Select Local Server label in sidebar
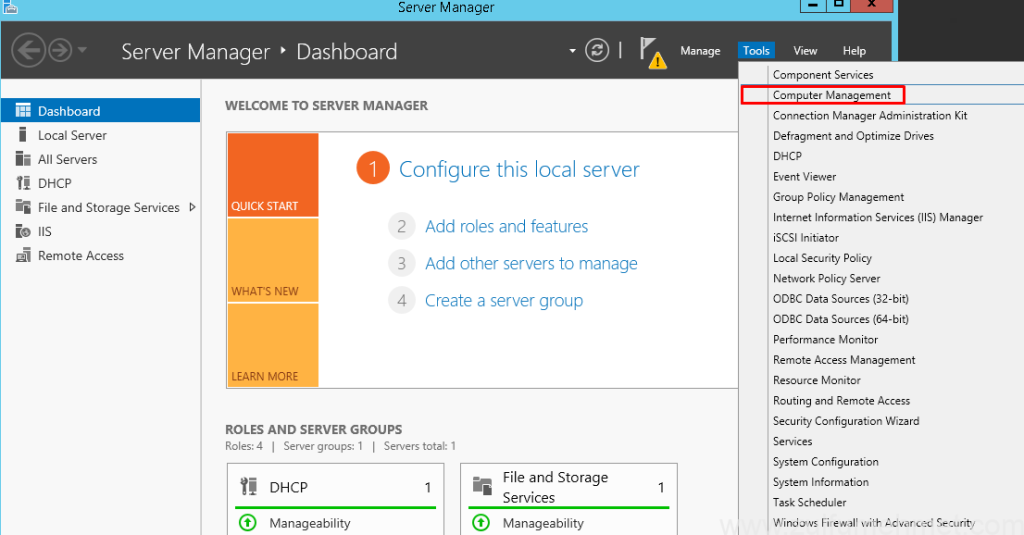Screen dimensions: 1024x535 coord(72,135)
